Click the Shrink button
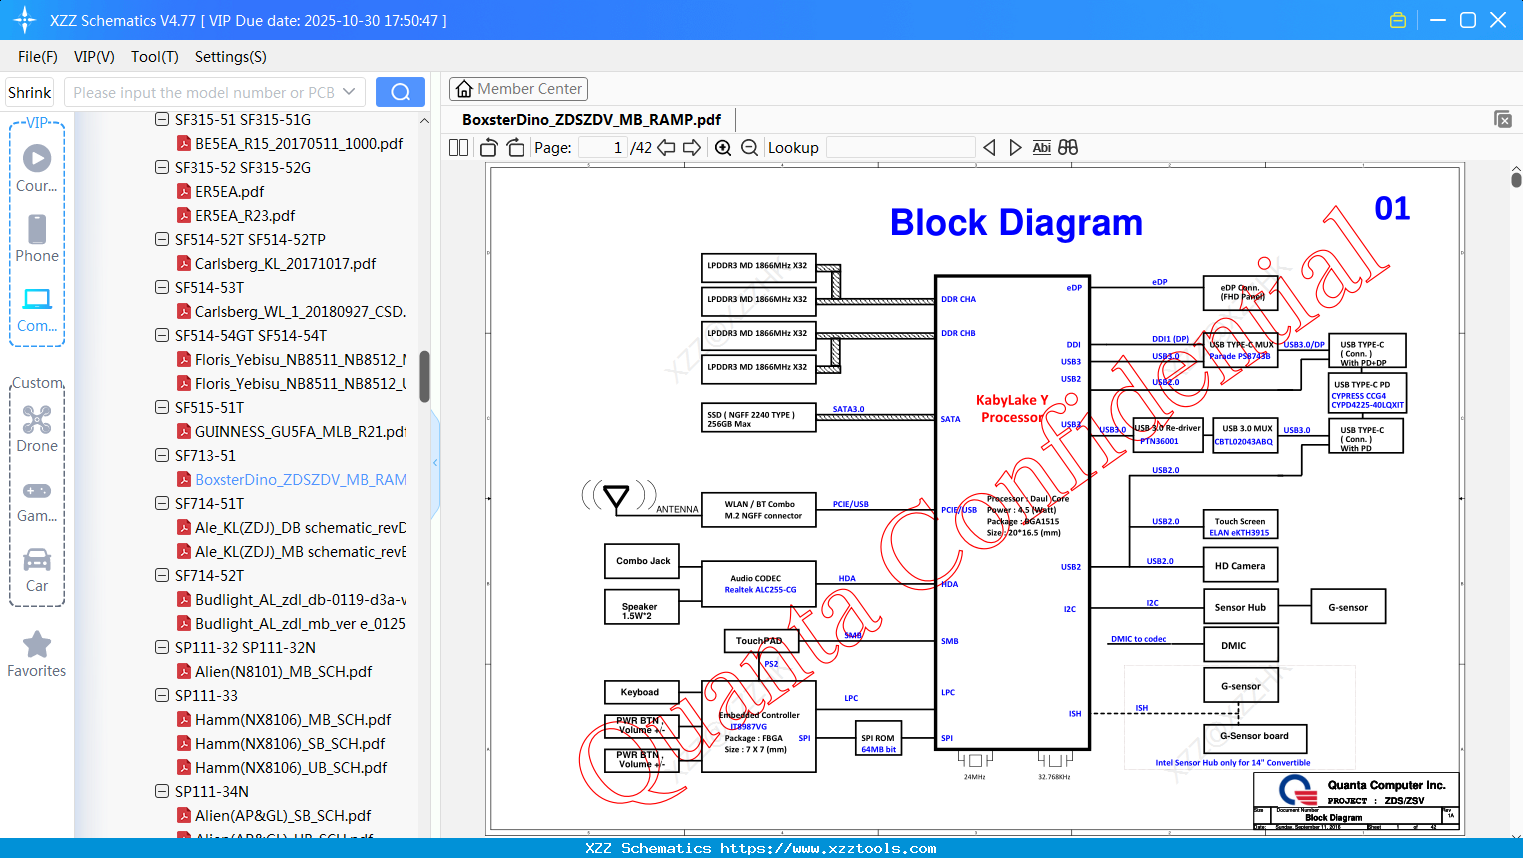Viewport: 1523px width, 858px height. [30, 92]
